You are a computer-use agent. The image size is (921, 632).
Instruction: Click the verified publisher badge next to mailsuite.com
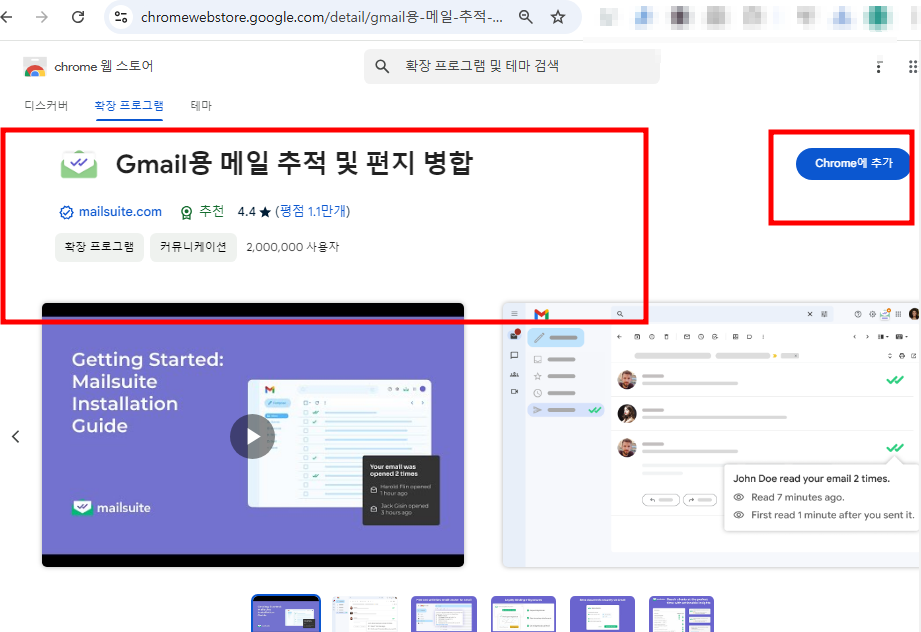65,211
